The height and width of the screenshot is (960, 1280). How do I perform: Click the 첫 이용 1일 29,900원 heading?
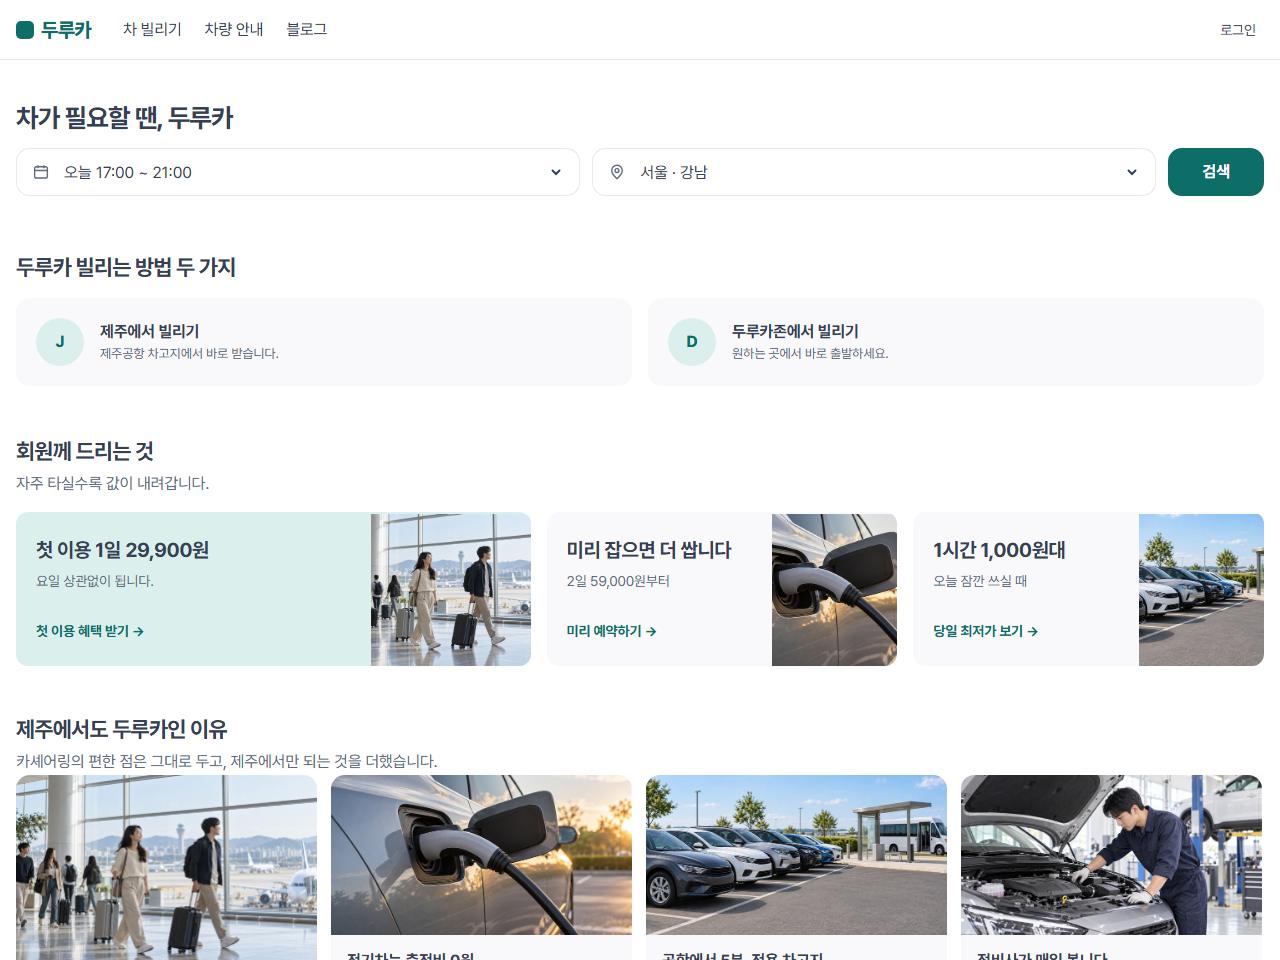tap(122, 550)
